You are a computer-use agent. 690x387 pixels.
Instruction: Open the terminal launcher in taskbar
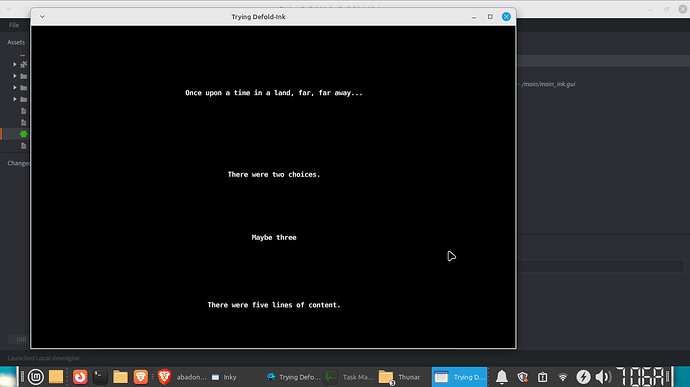[x=100, y=377]
